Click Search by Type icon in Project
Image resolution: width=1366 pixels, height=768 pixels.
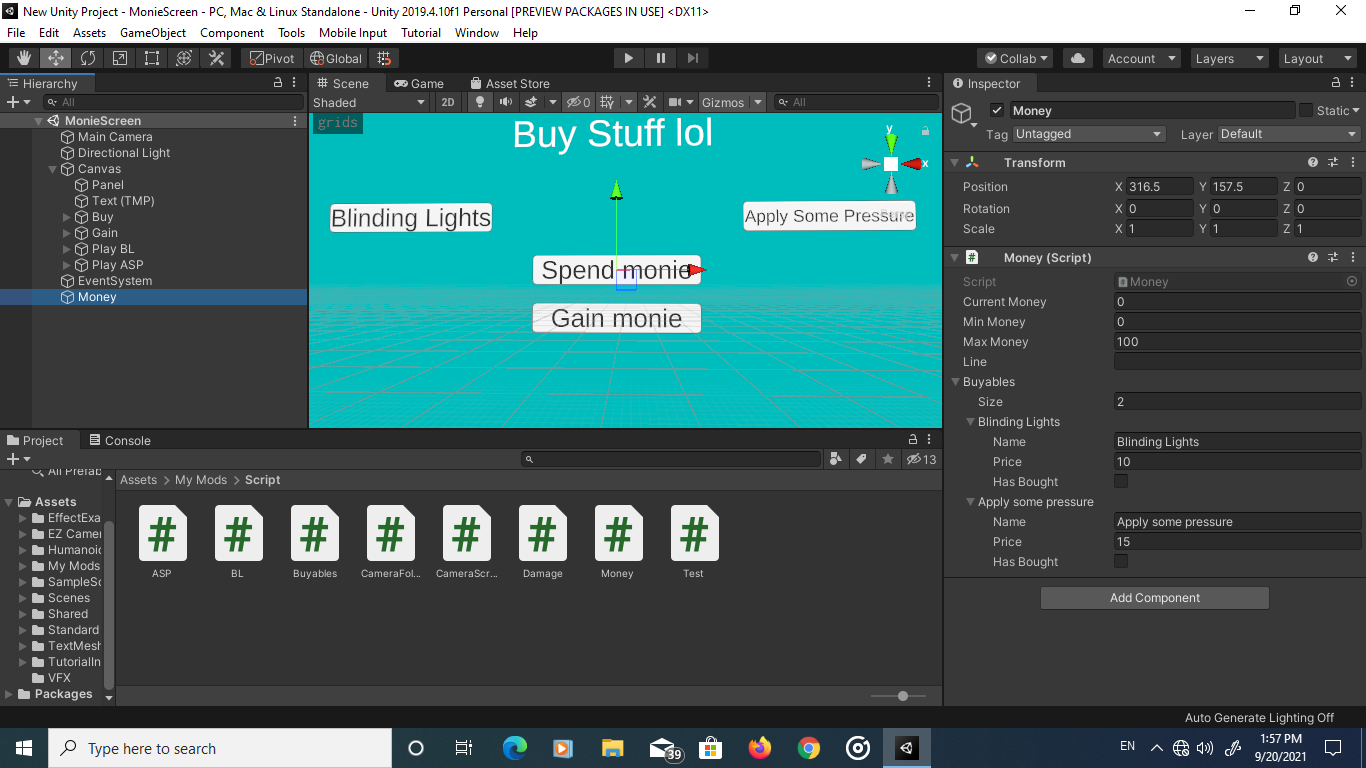[836, 459]
